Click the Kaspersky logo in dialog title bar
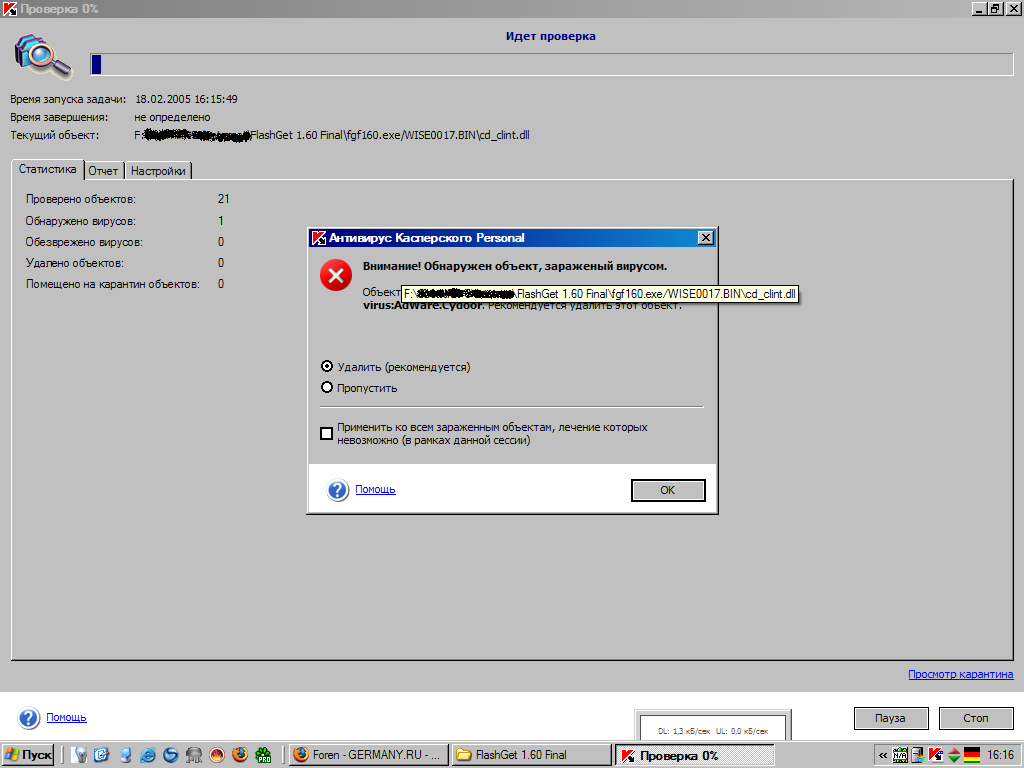Viewport: 1024px width, 768px height. point(318,238)
